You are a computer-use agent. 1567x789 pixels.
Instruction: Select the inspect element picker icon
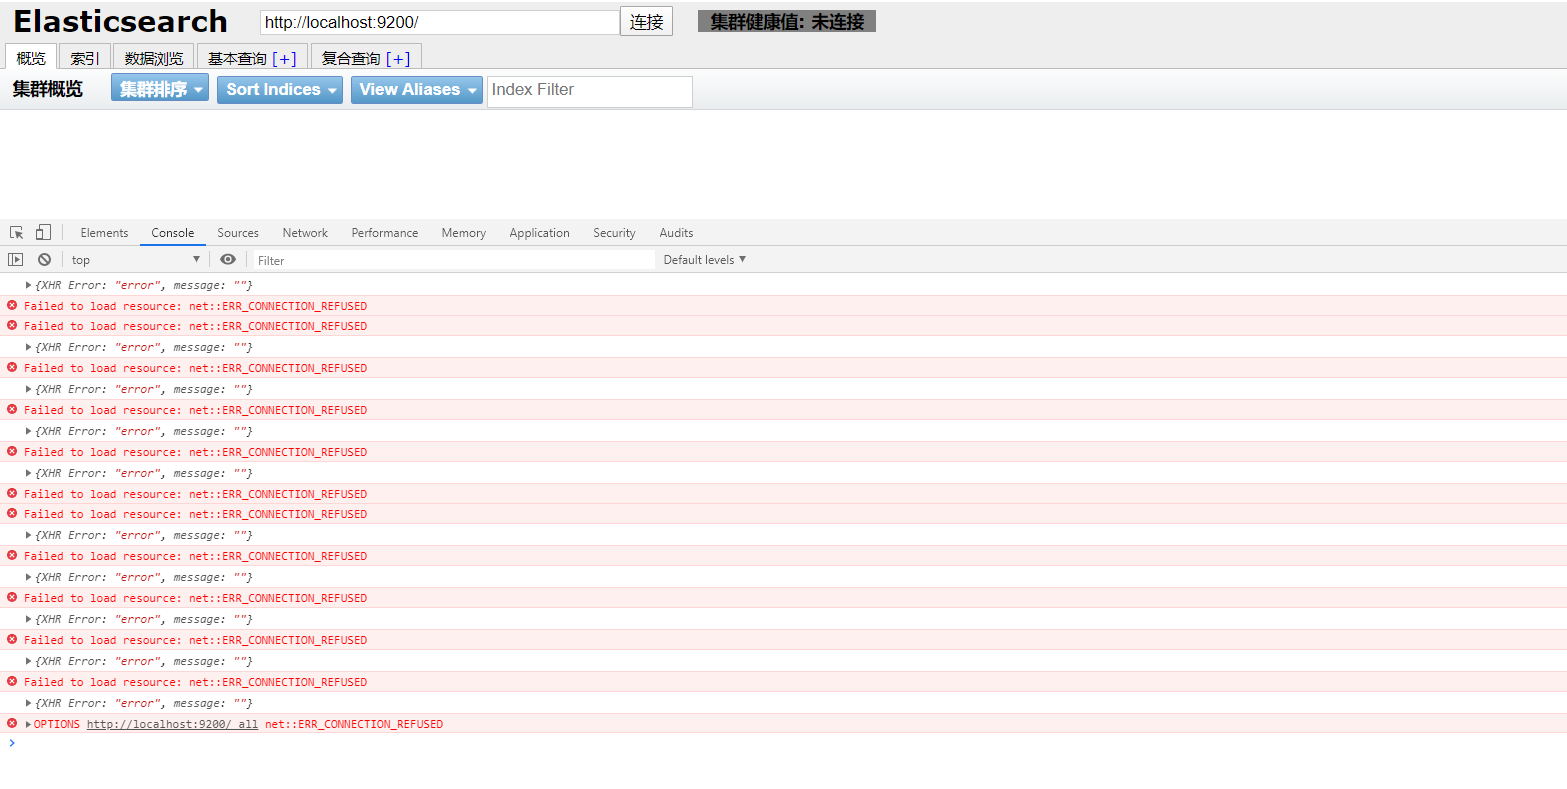pyautogui.click(x=17, y=232)
